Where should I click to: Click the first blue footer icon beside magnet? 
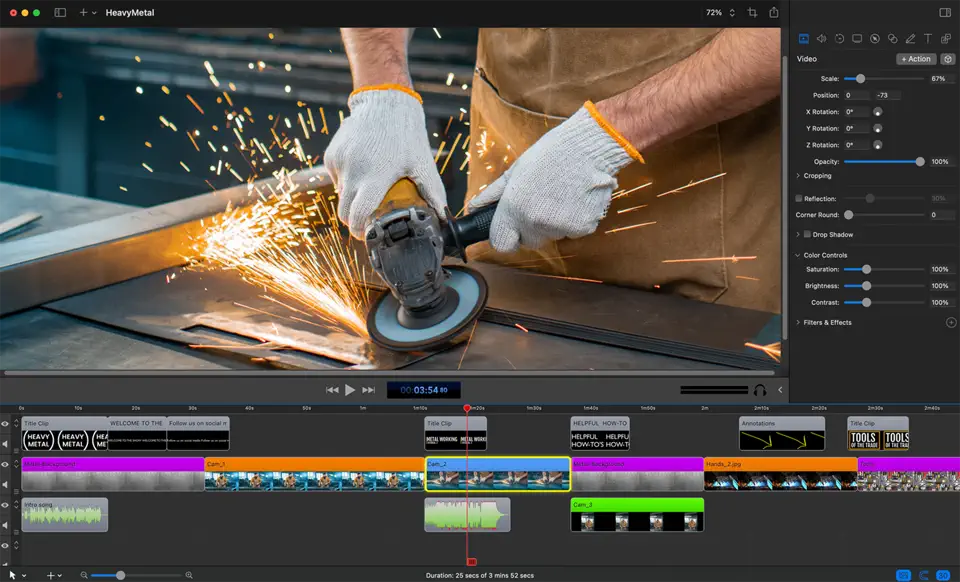903,575
